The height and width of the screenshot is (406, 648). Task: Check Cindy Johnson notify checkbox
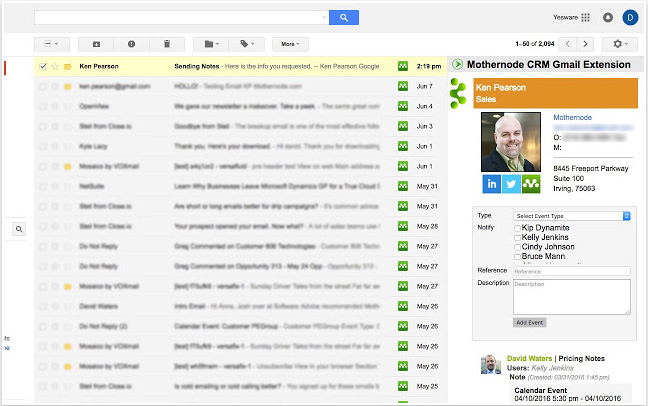click(517, 247)
